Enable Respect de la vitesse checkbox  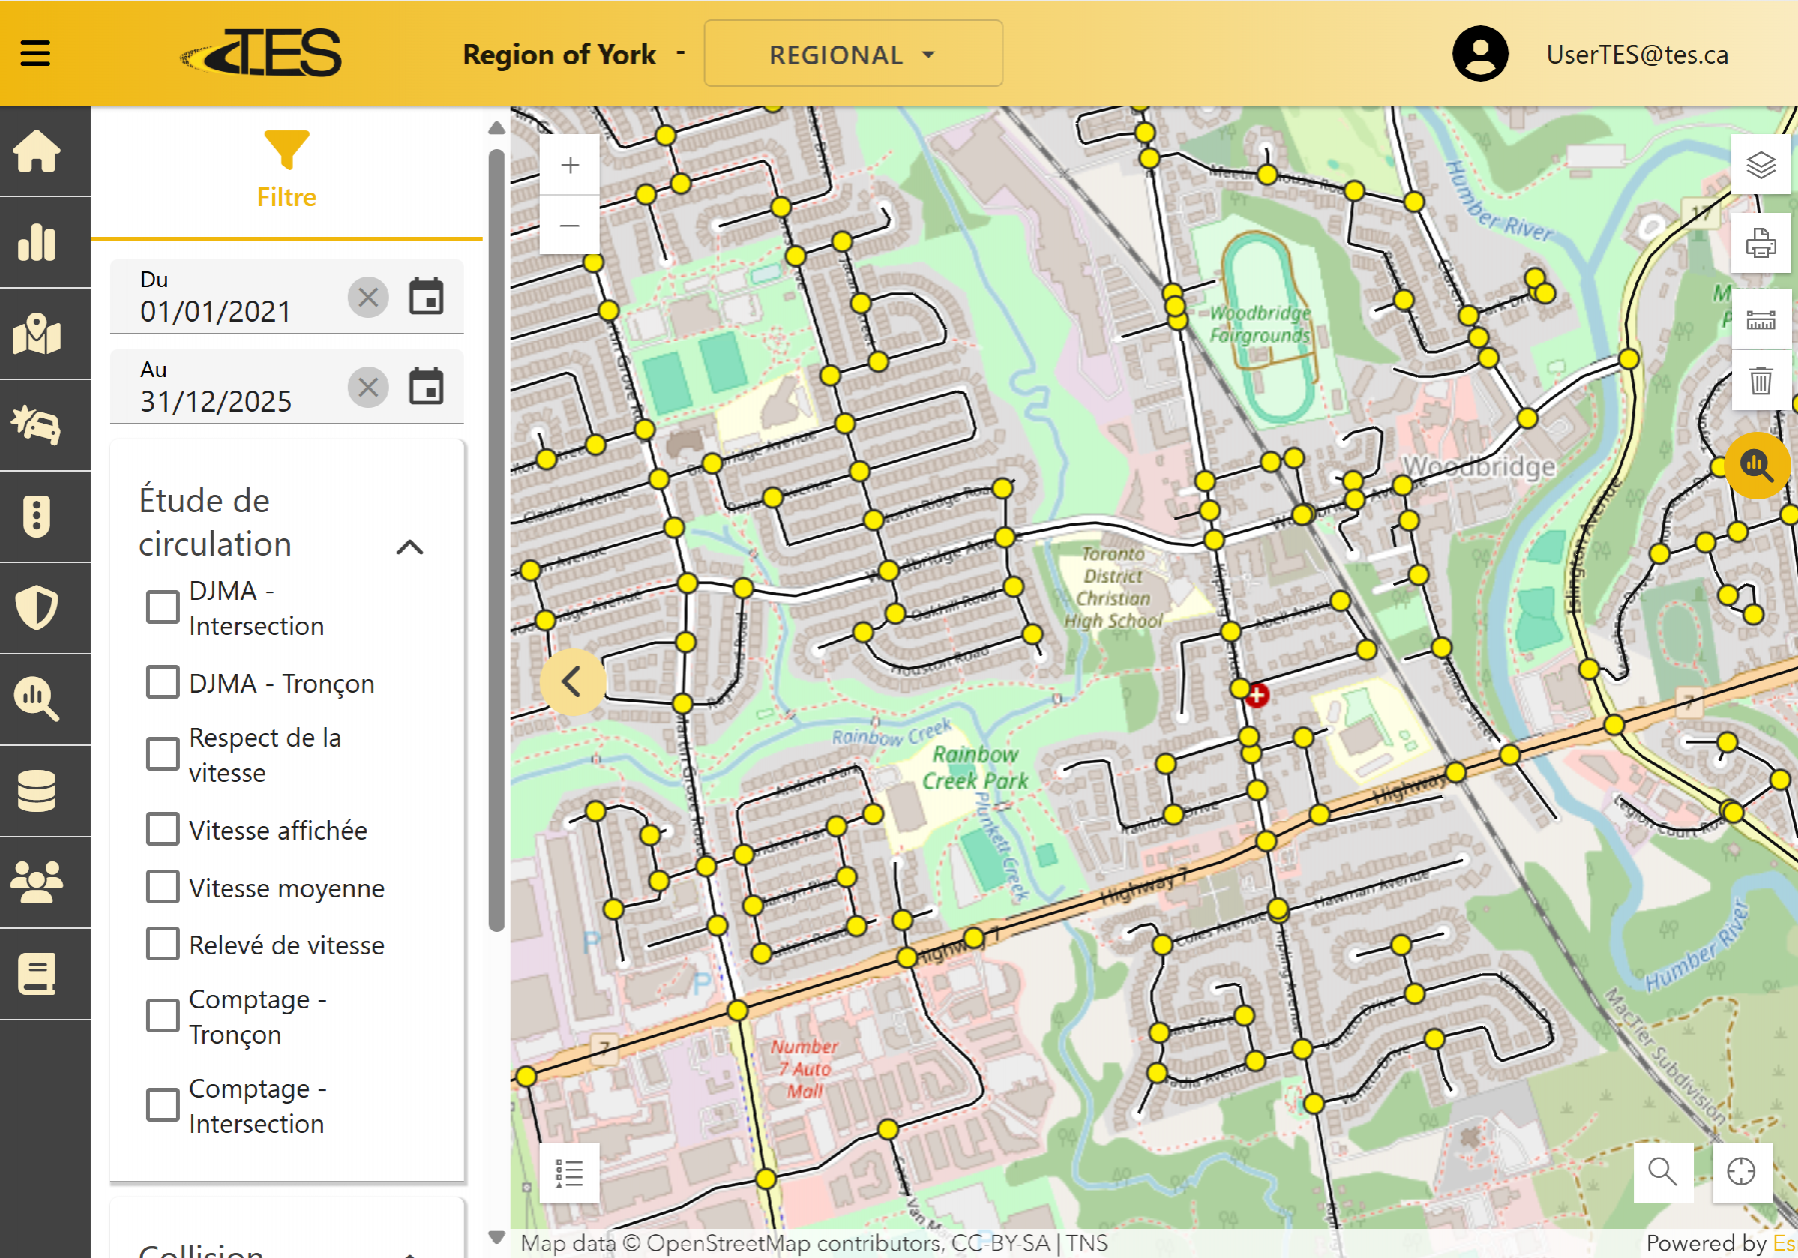click(163, 754)
